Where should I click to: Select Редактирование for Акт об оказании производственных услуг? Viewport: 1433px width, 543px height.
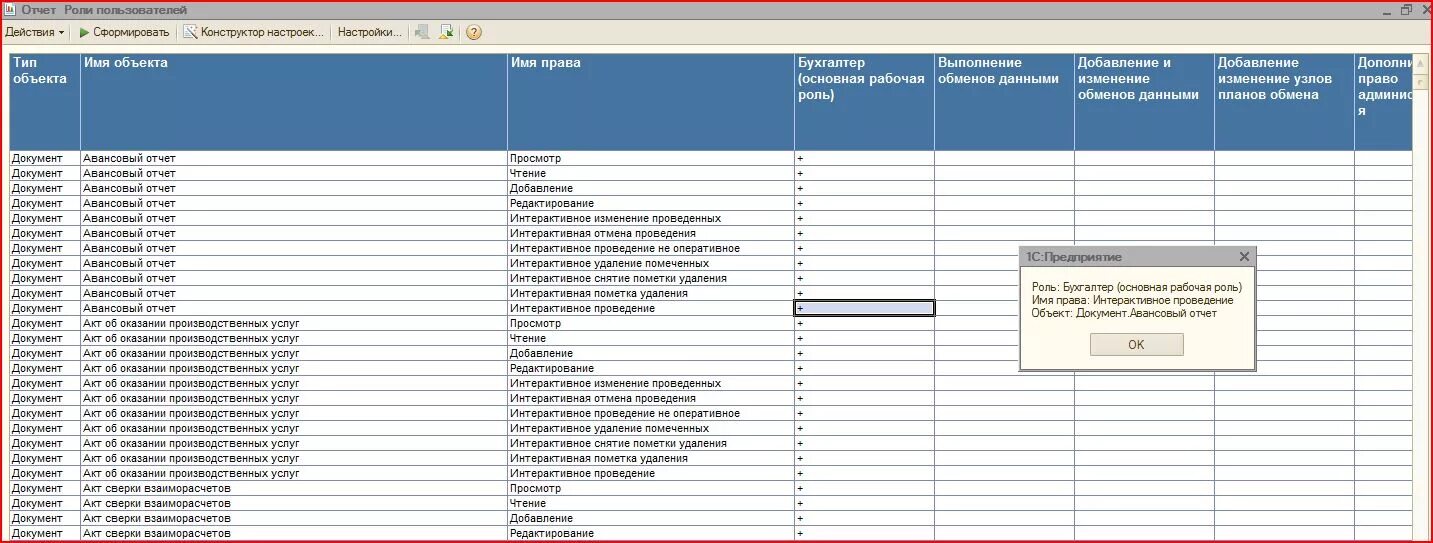pyautogui.click(x=651, y=368)
